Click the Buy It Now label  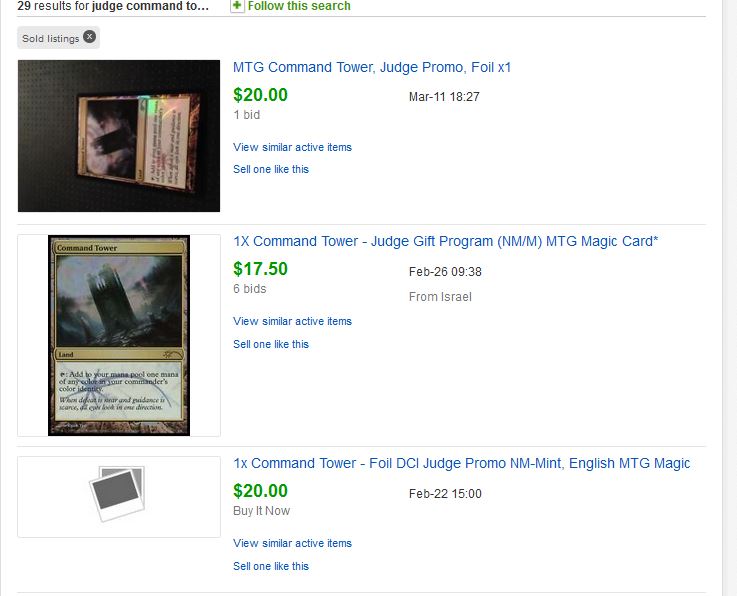261,511
